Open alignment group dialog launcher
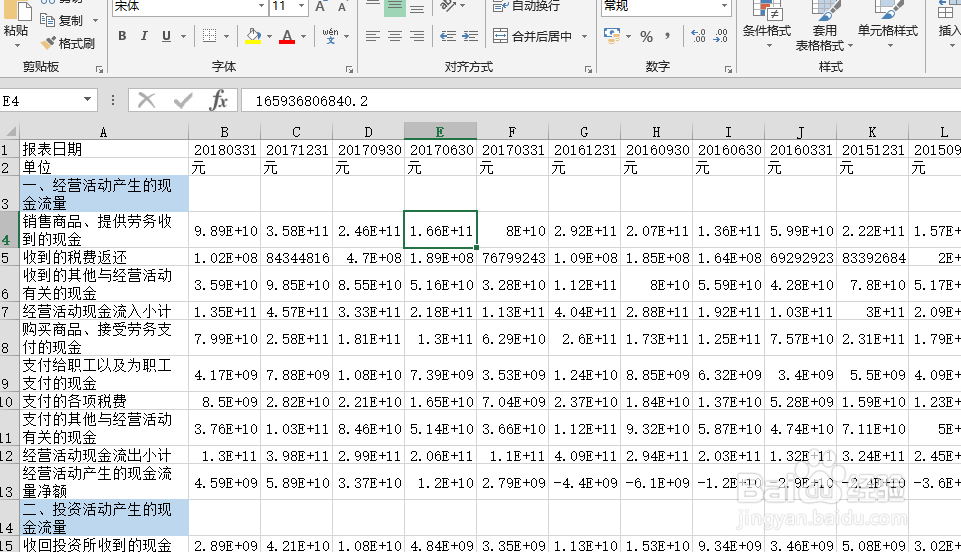The height and width of the screenshot is (552, 961). tap(588, 70)
